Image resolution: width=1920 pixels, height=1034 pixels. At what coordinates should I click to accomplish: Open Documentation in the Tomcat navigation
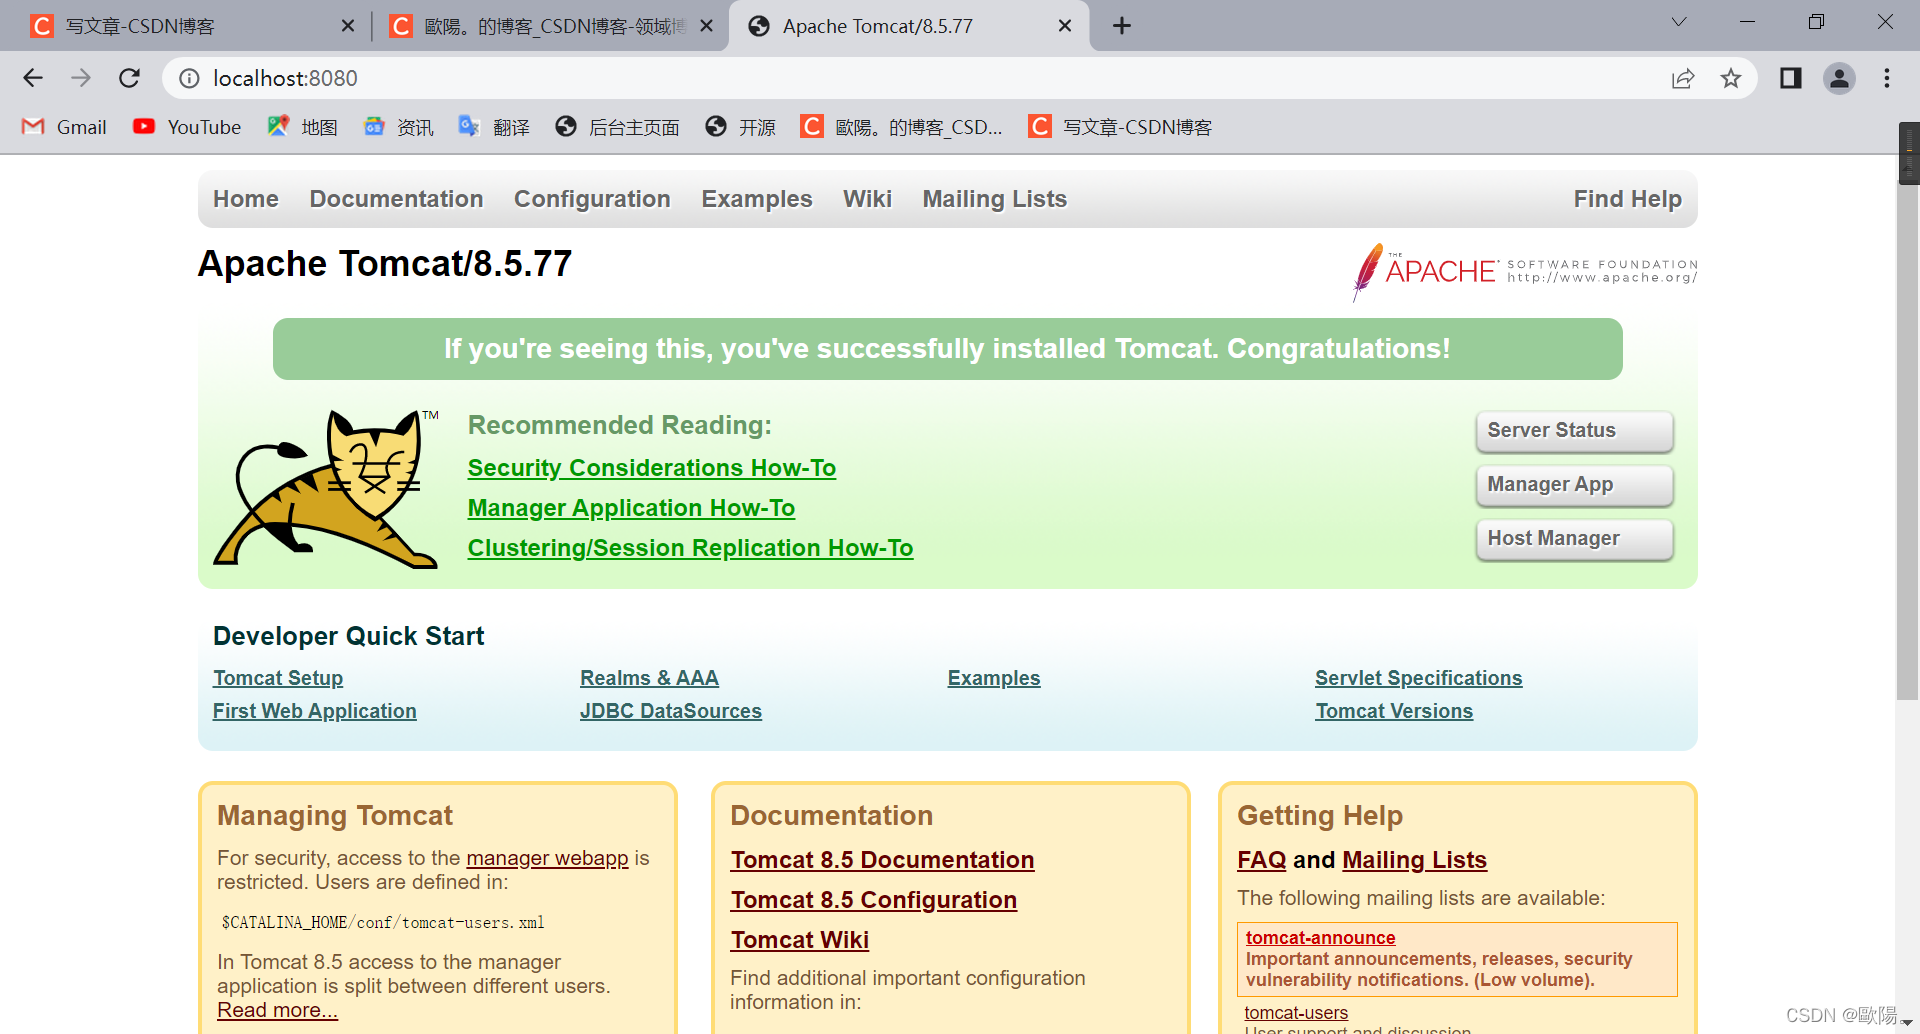coord(396,199)
